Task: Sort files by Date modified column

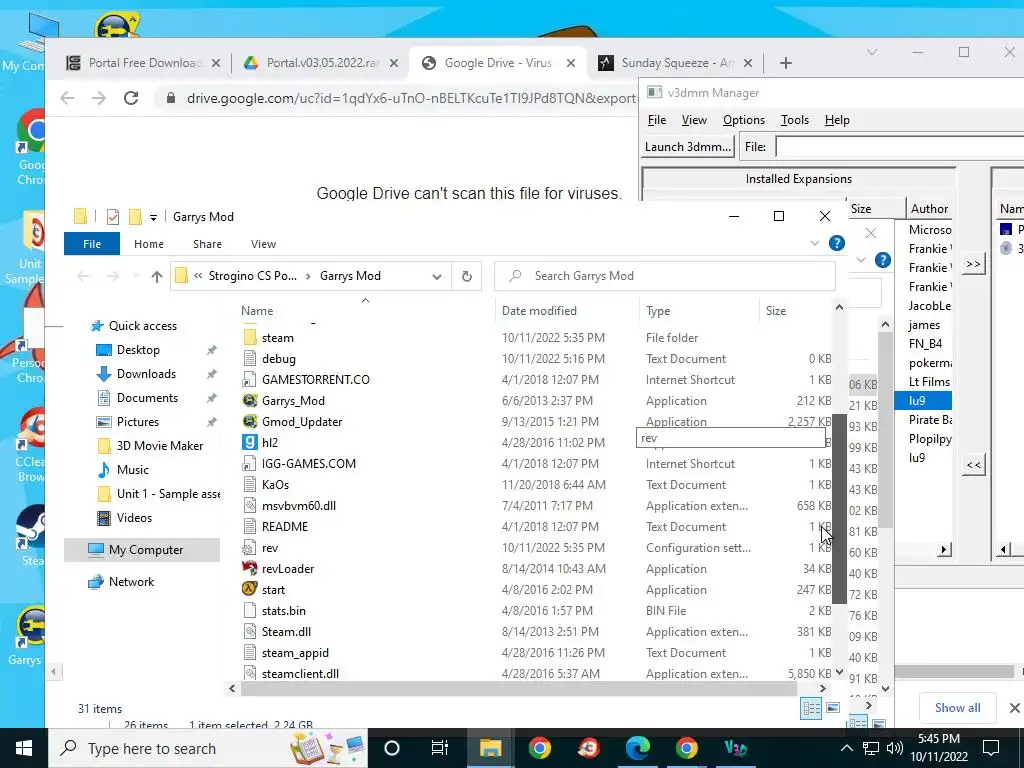Action: (x=539, y=311)
